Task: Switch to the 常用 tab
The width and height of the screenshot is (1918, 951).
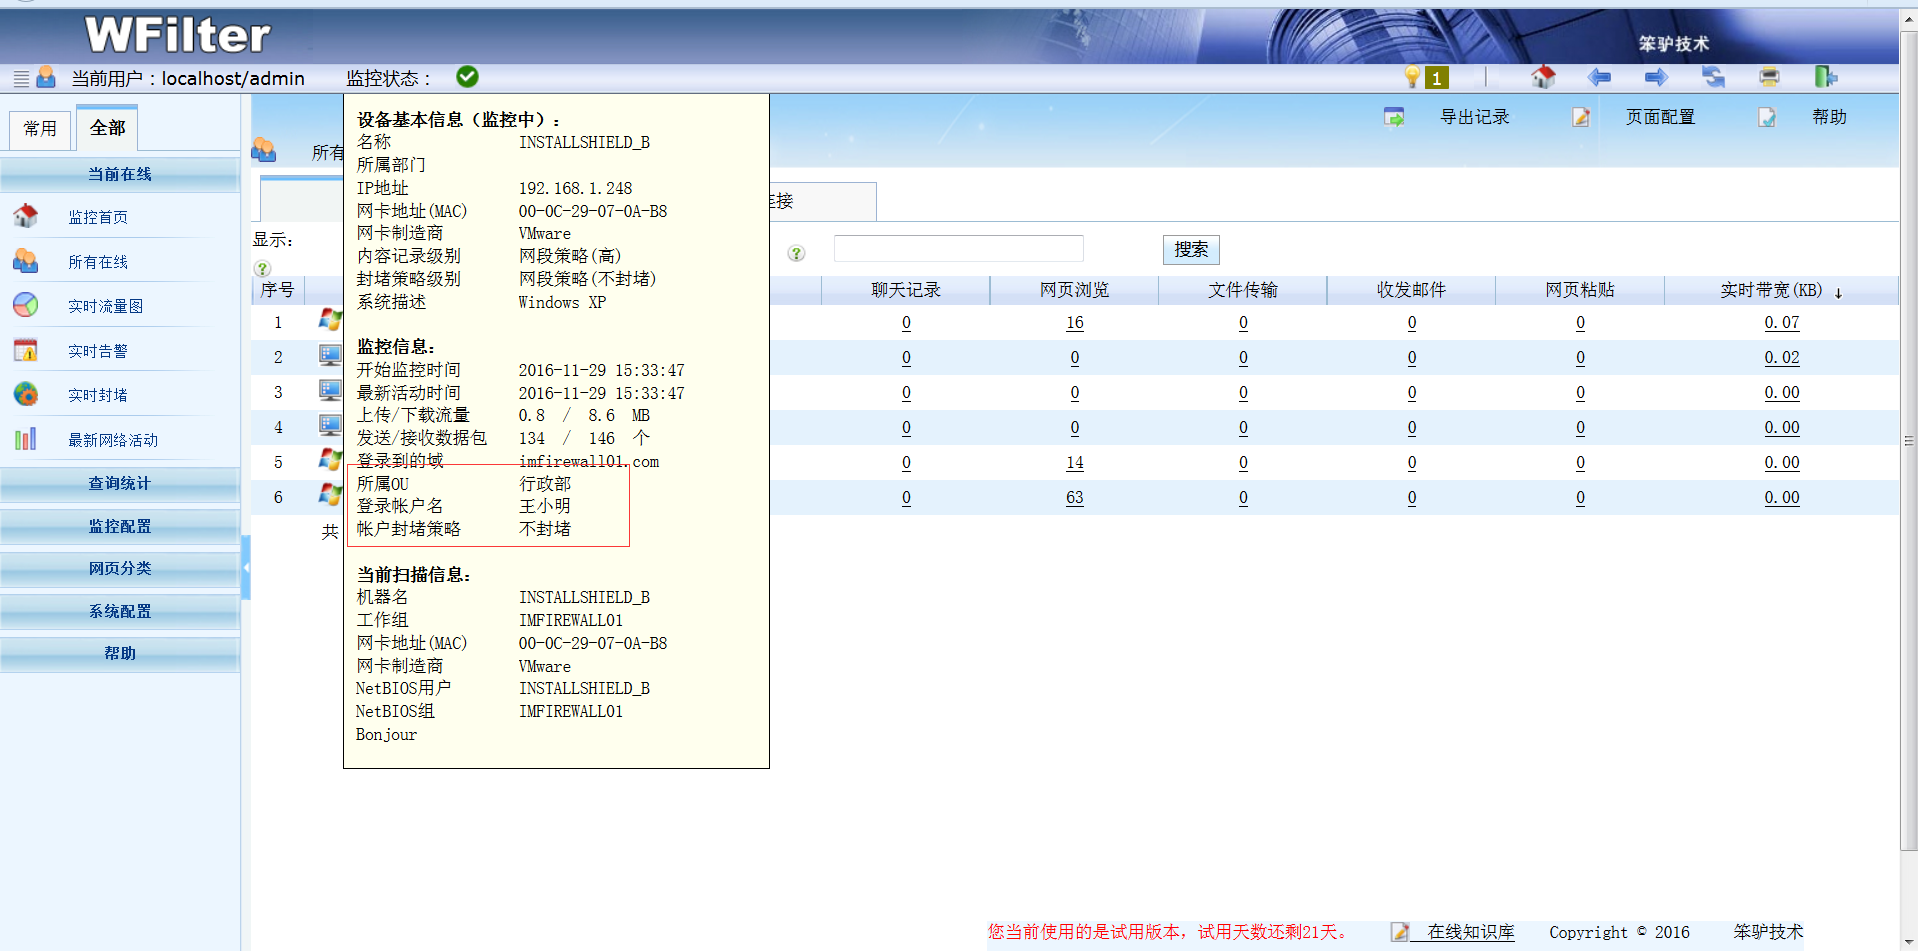Action: pyautogui.click(x=40, y=129)
